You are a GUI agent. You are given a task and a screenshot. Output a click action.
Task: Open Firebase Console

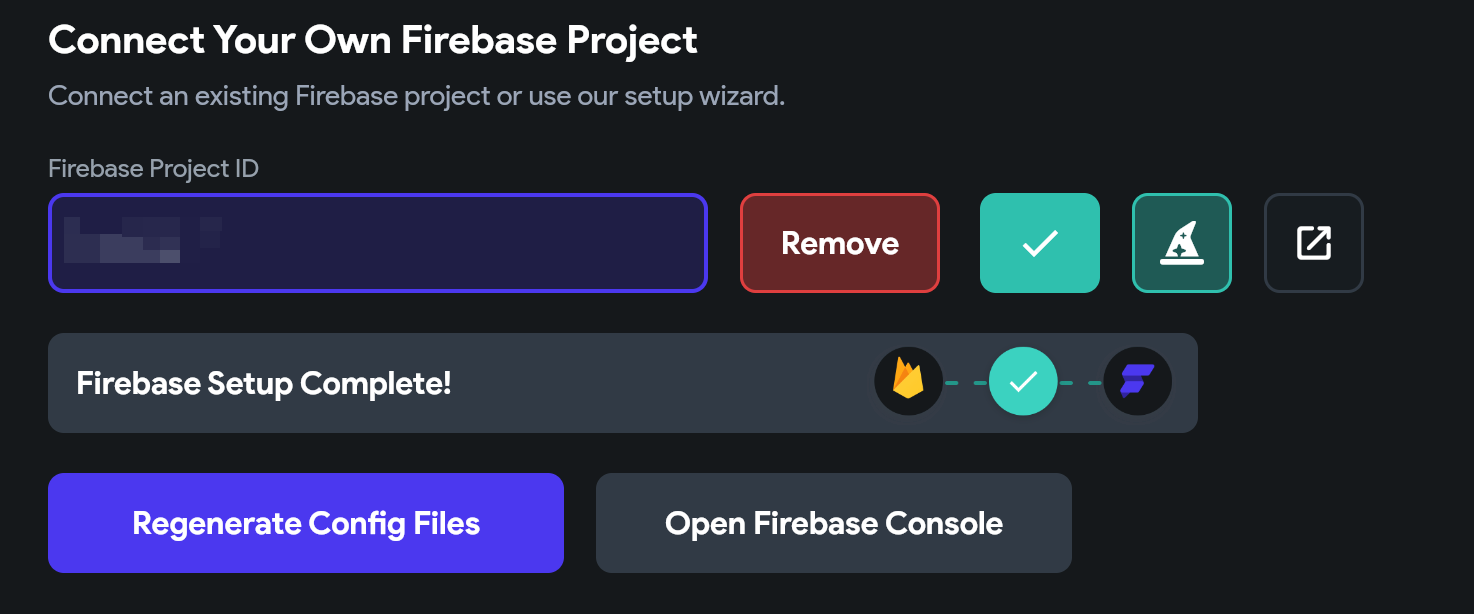[x=834, y=523]
